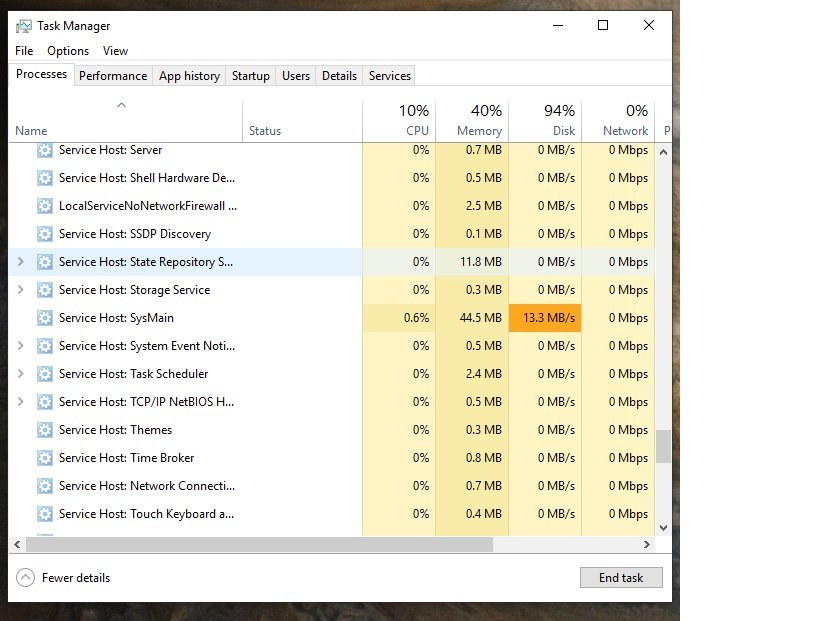Image resolution: width=819 pixels, height=621 pixels.
Task: Click gear icon of SysMain row
Action: 45,318
